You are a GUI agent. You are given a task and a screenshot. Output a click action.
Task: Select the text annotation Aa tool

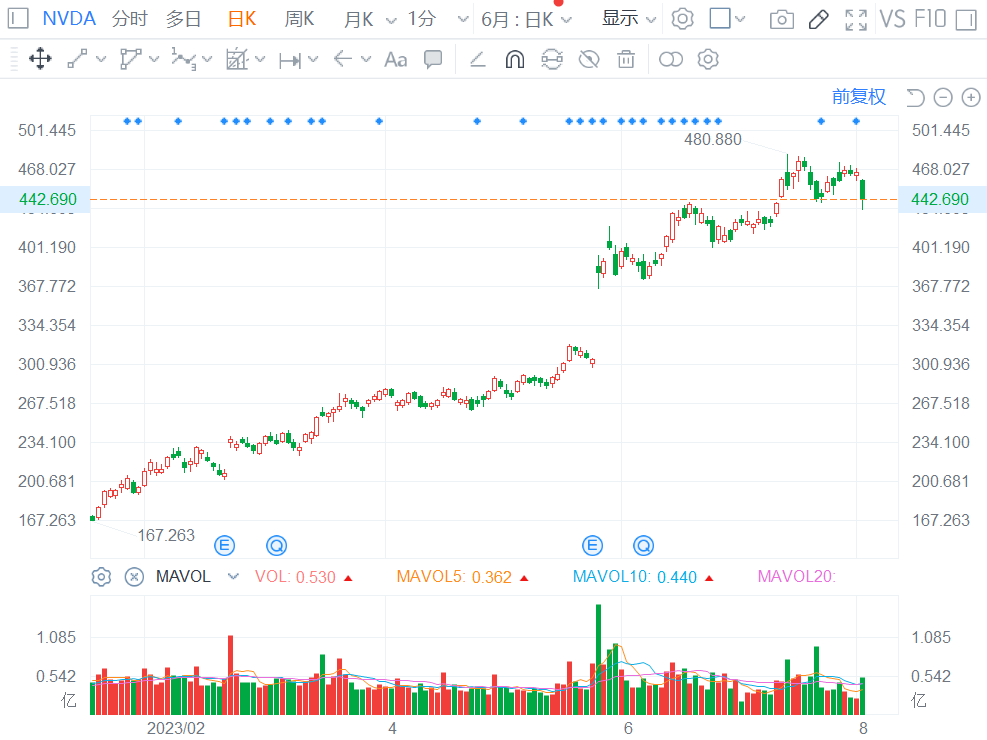pos(396,60)
